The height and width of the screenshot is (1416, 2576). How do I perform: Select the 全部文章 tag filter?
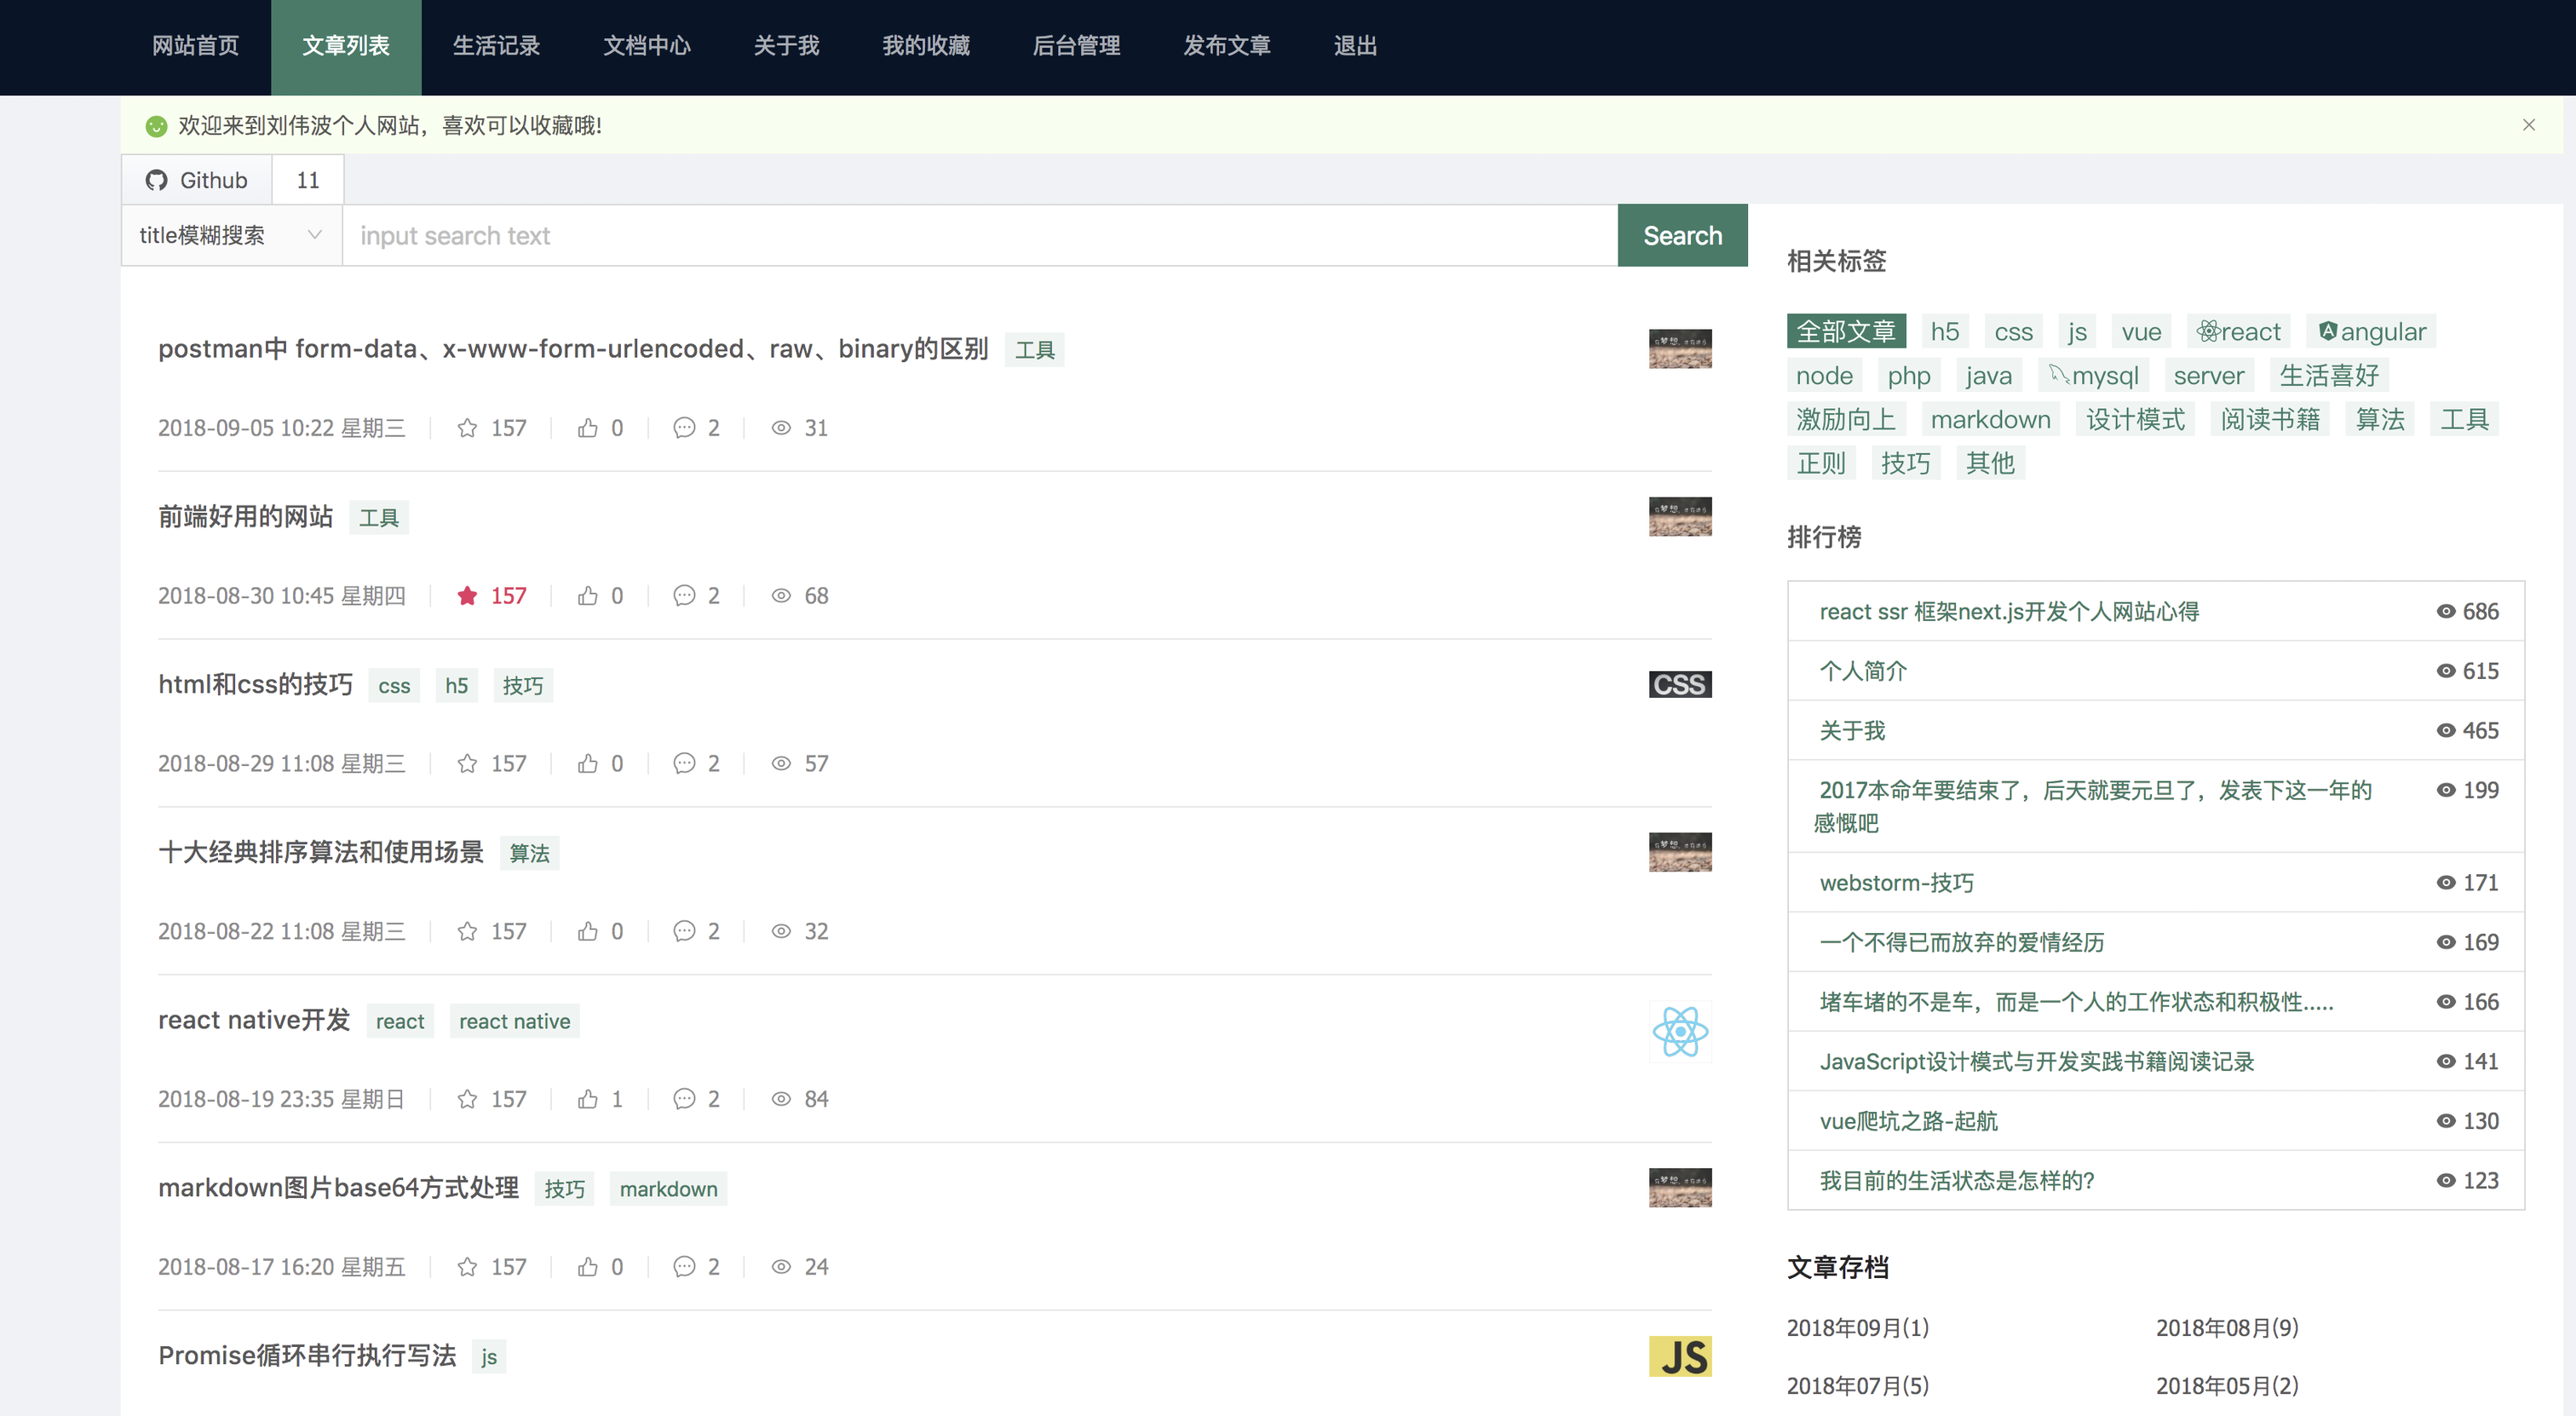point(1845,330)
